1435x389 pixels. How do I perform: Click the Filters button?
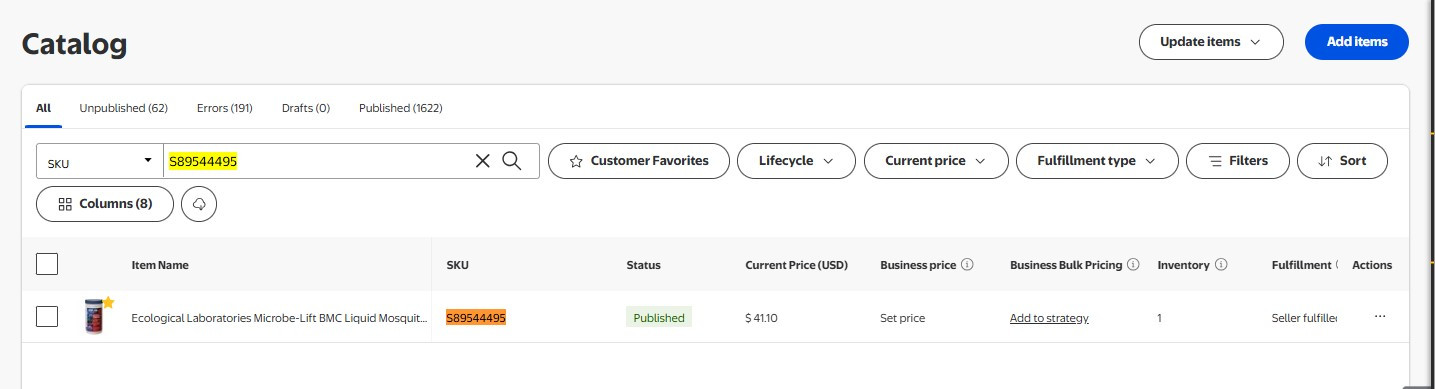(x=1238, y=161)
